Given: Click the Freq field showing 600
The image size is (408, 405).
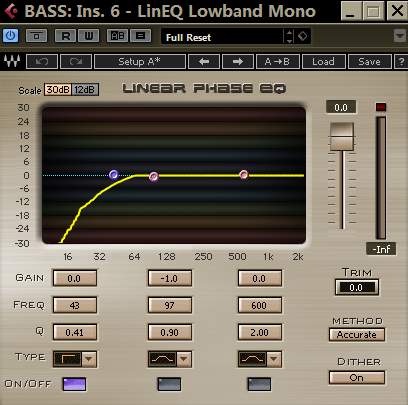Looking at the screenshot, I should tap(260, 305).
